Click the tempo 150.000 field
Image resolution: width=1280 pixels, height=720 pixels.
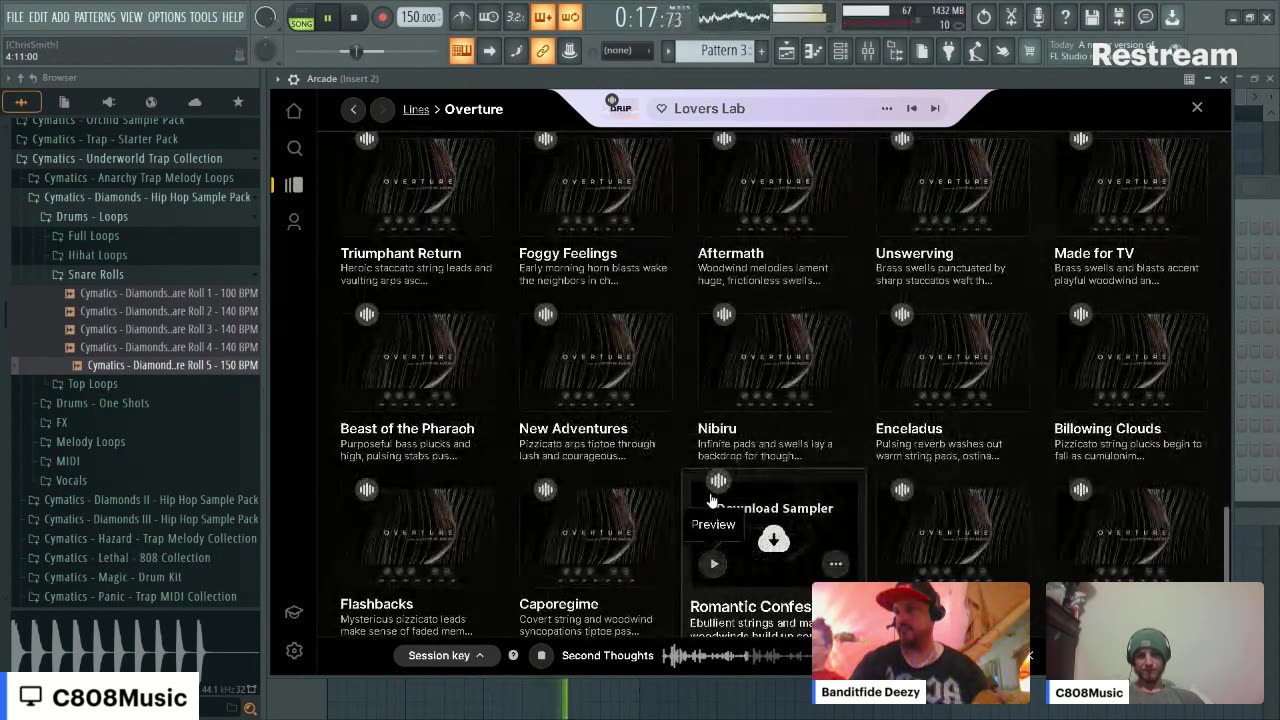pyautogui.click(x=420, y=17)
